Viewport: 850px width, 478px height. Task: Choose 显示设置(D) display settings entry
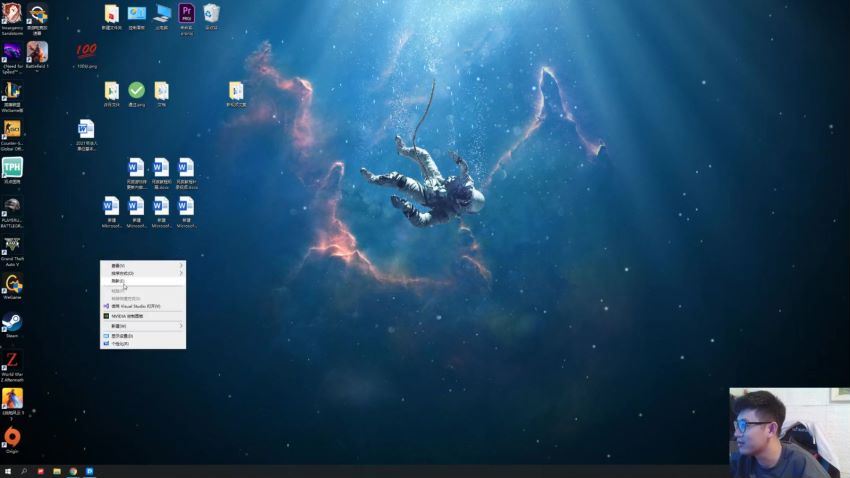point(143,336)
